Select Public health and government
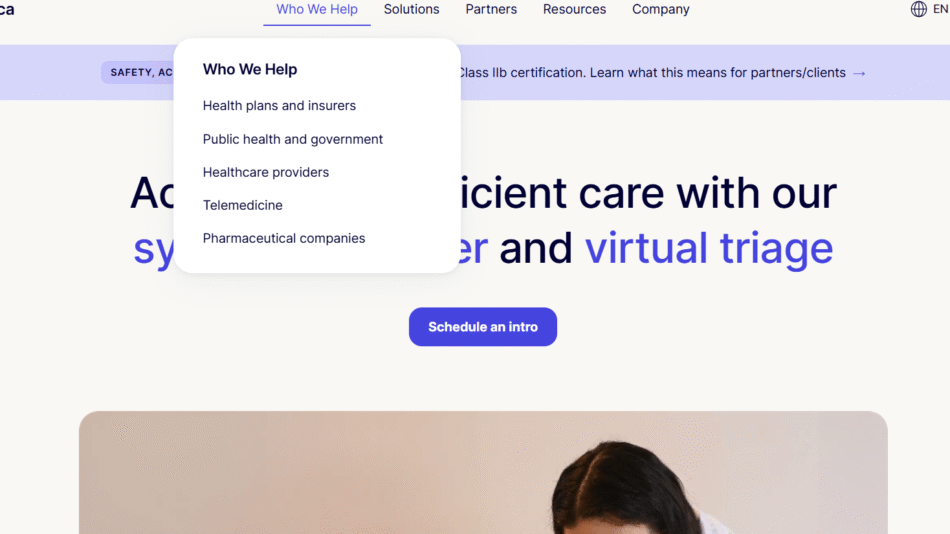Image resolution: width=950 pixels, height=534 pixels. pos(293,139)
